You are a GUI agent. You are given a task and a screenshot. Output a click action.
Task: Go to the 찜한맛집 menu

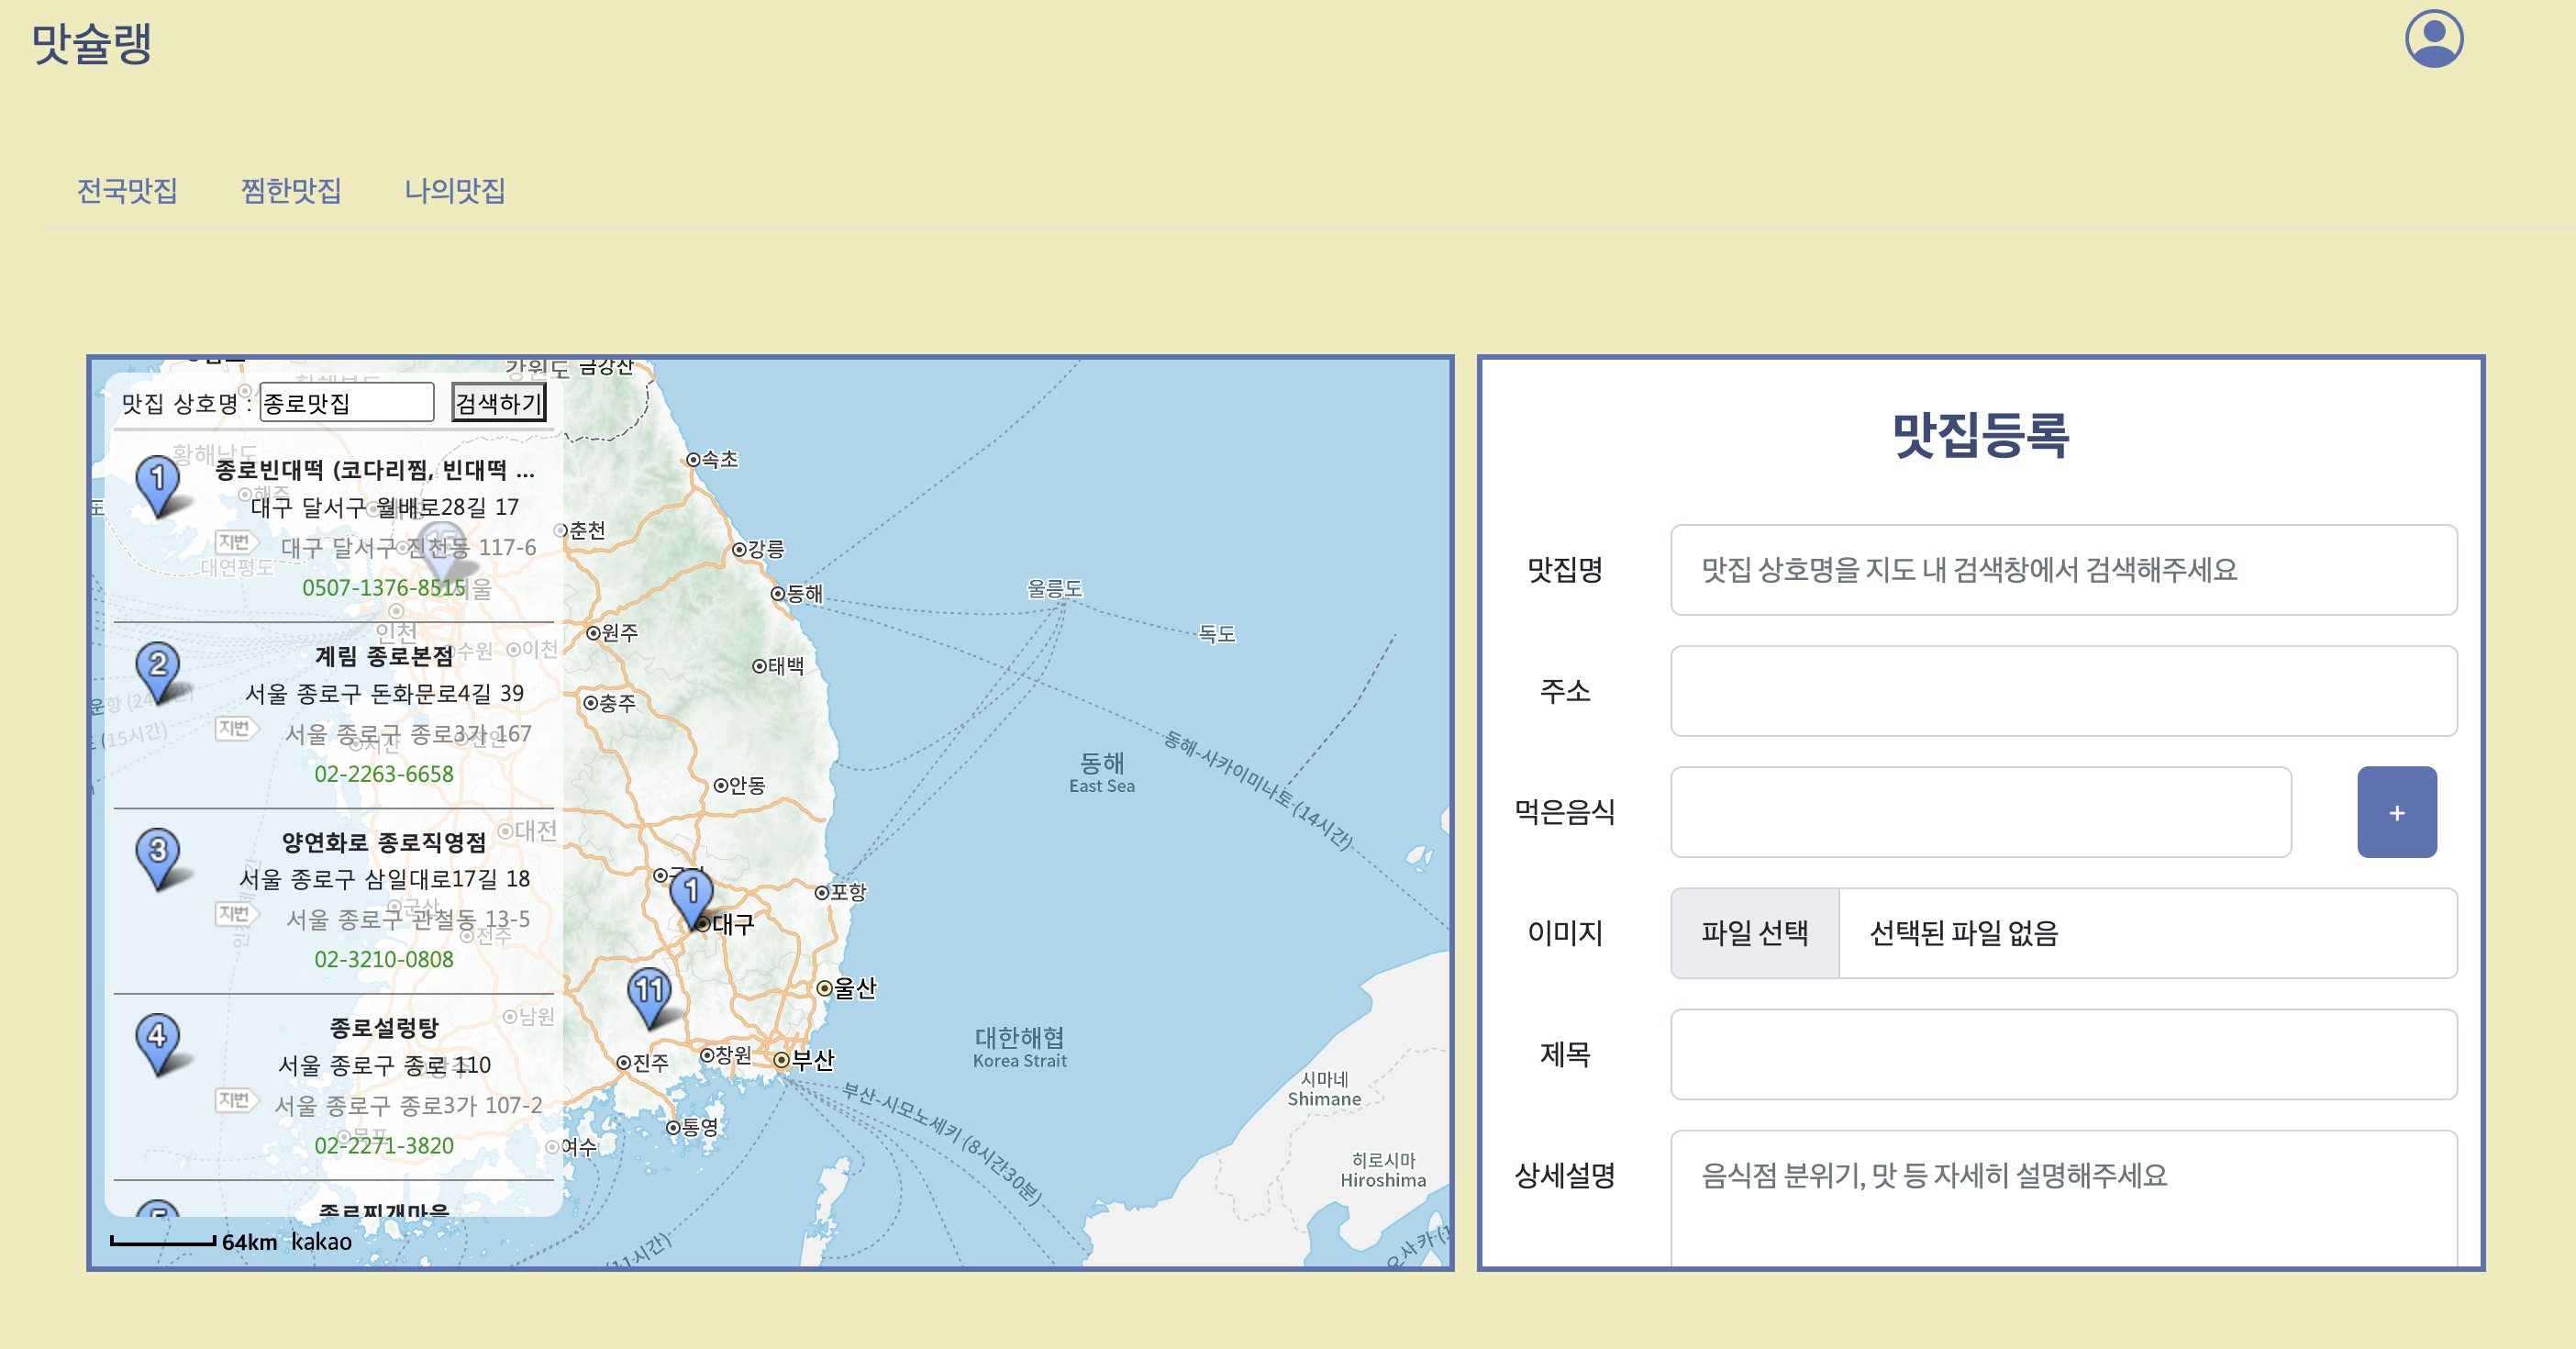pyautogui.click(x=291, y=190)
